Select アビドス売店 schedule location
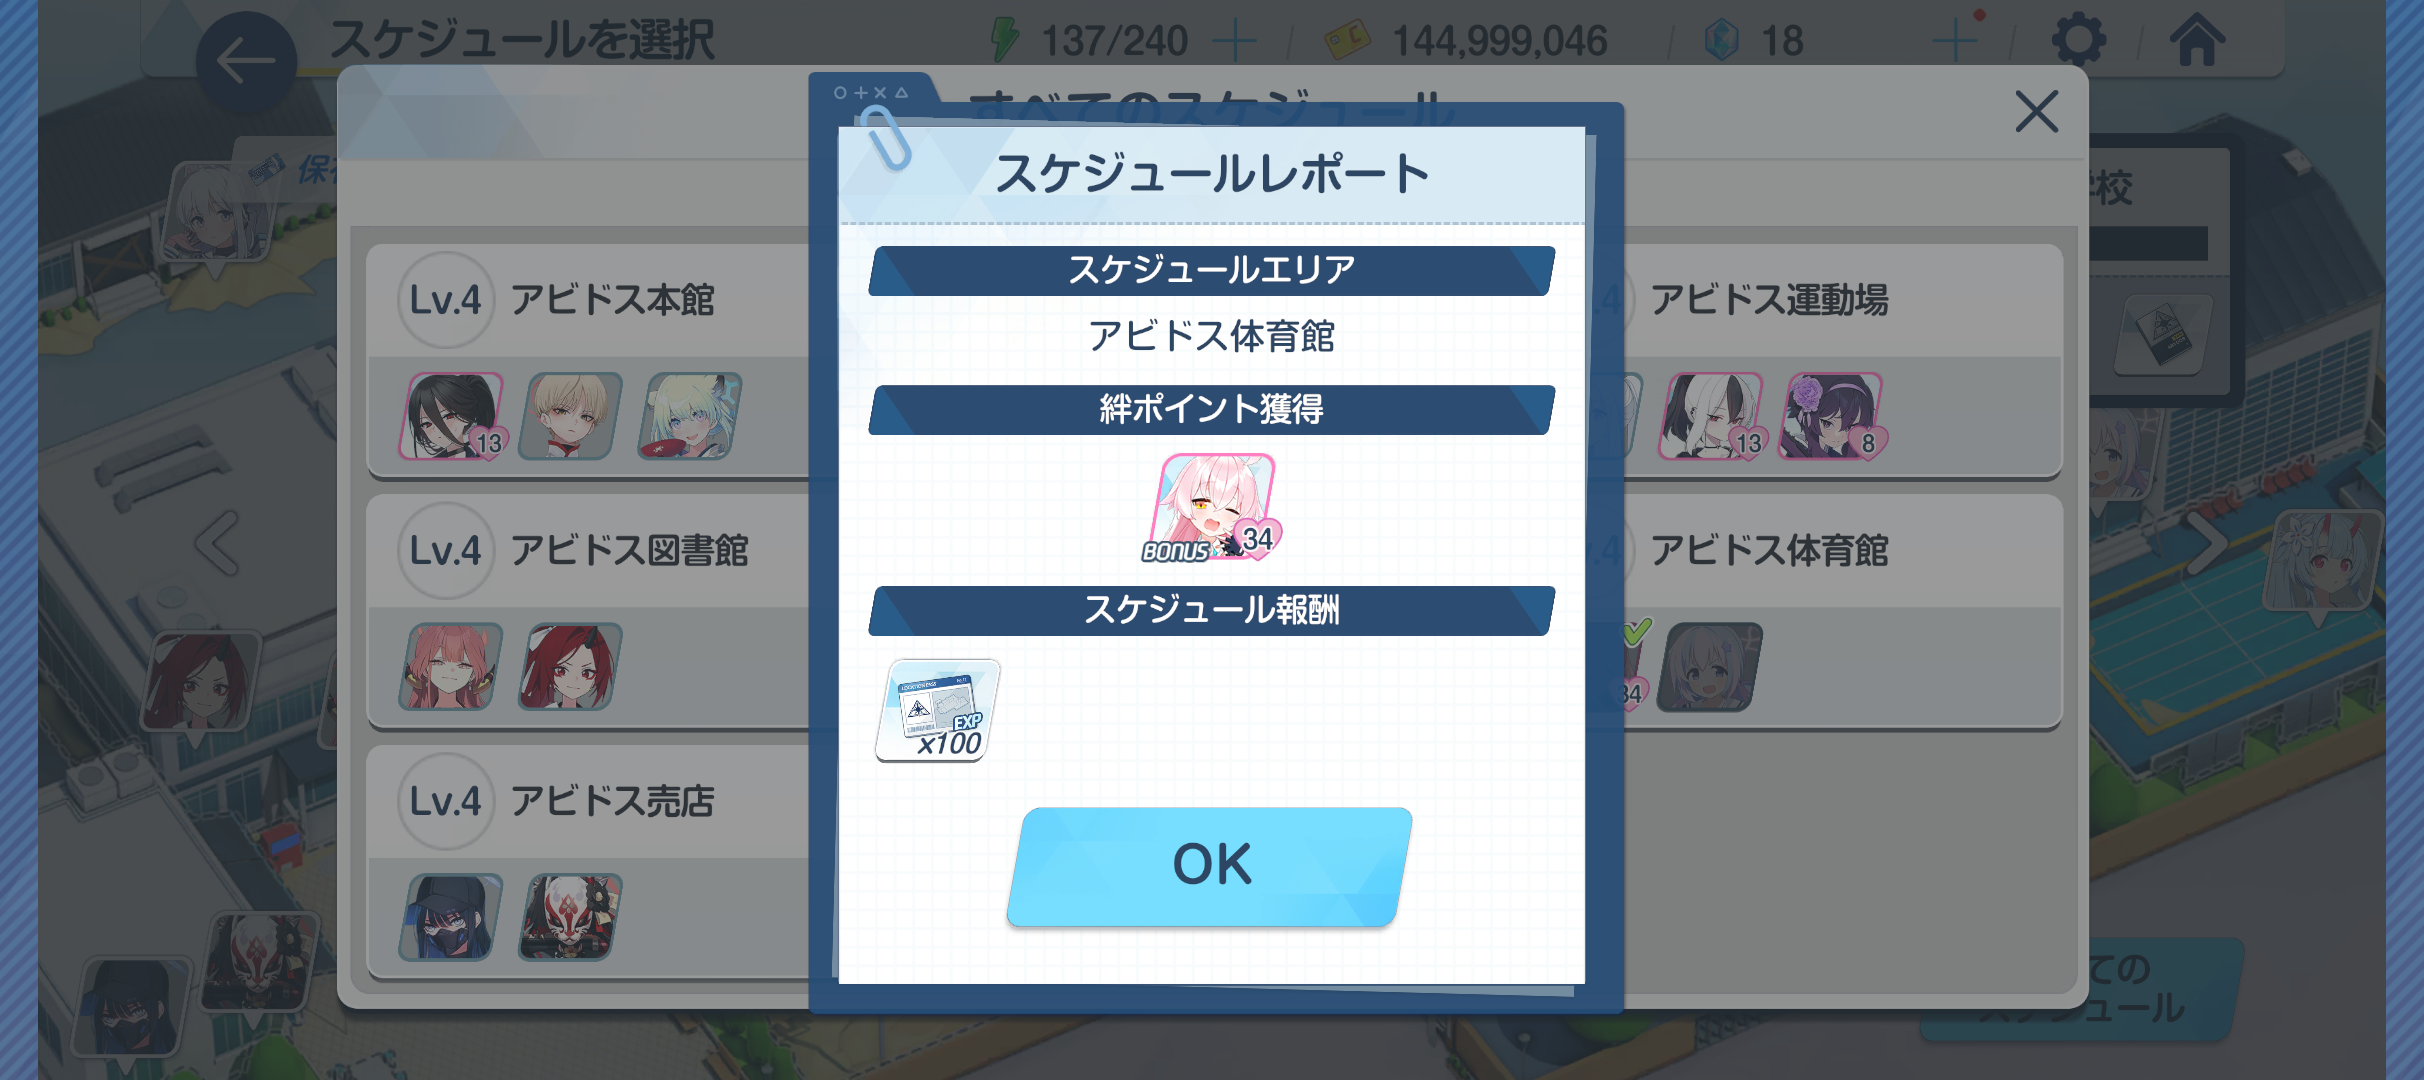This screenshot has height=1080, width=2424. (590, 862)
